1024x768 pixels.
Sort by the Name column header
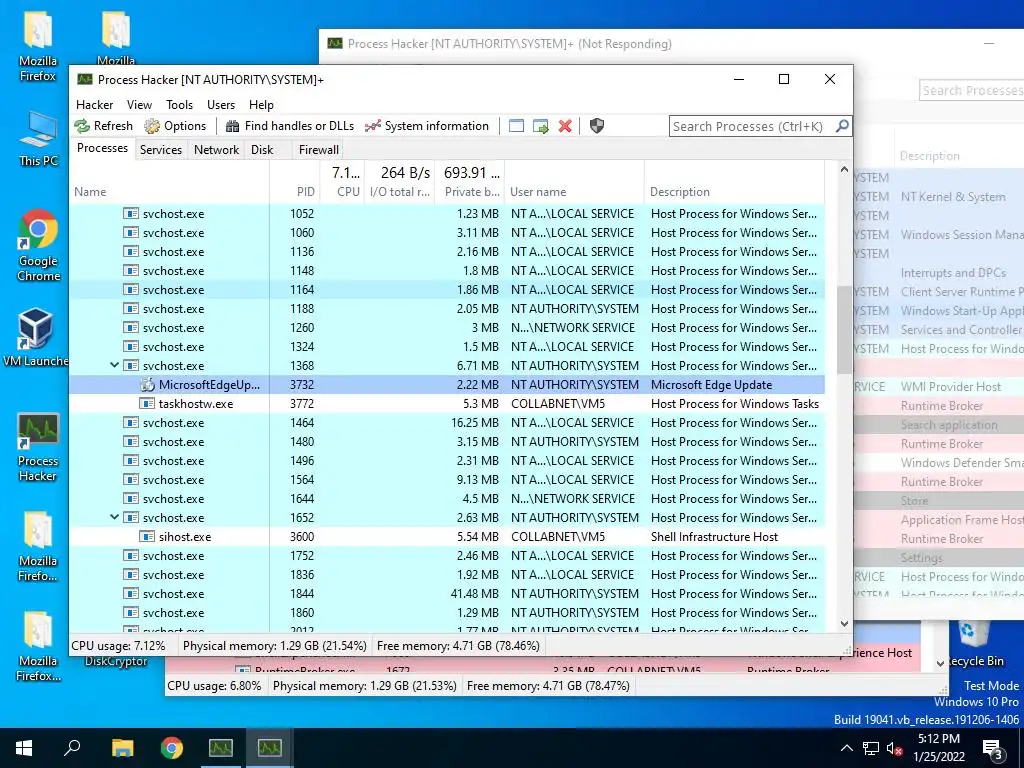tap(170, 183)
